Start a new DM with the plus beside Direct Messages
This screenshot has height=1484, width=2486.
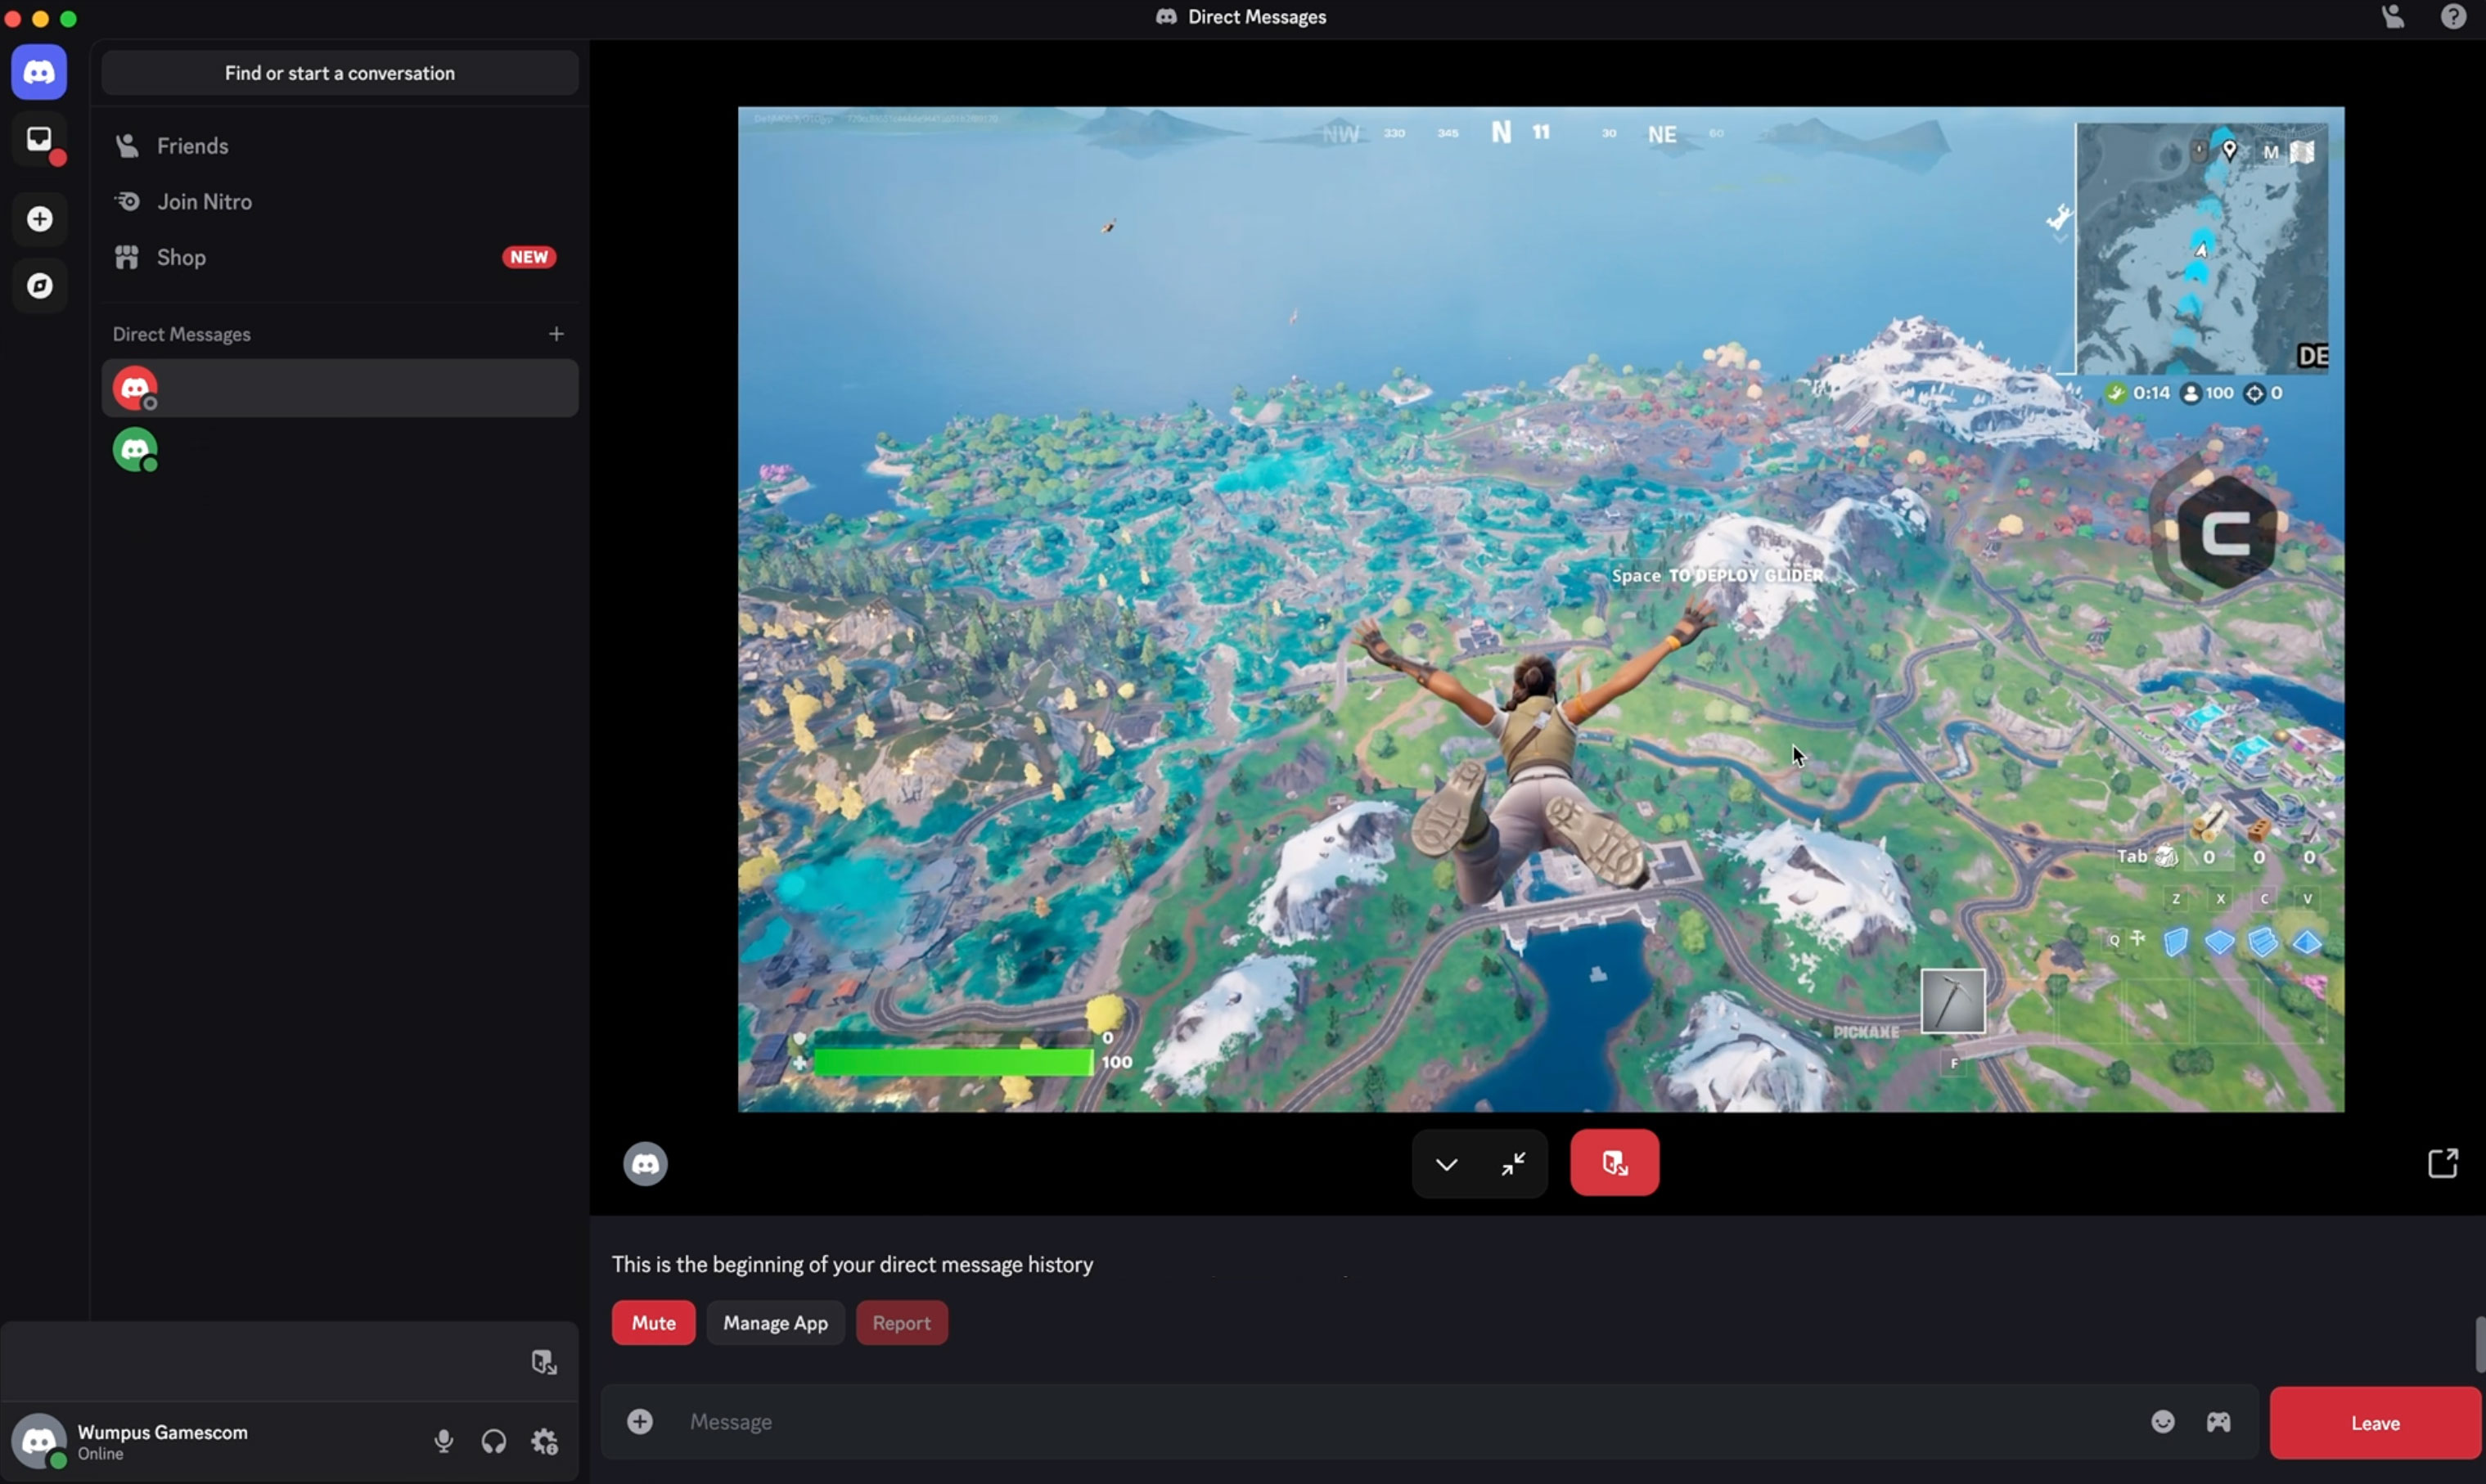(557, 333)
